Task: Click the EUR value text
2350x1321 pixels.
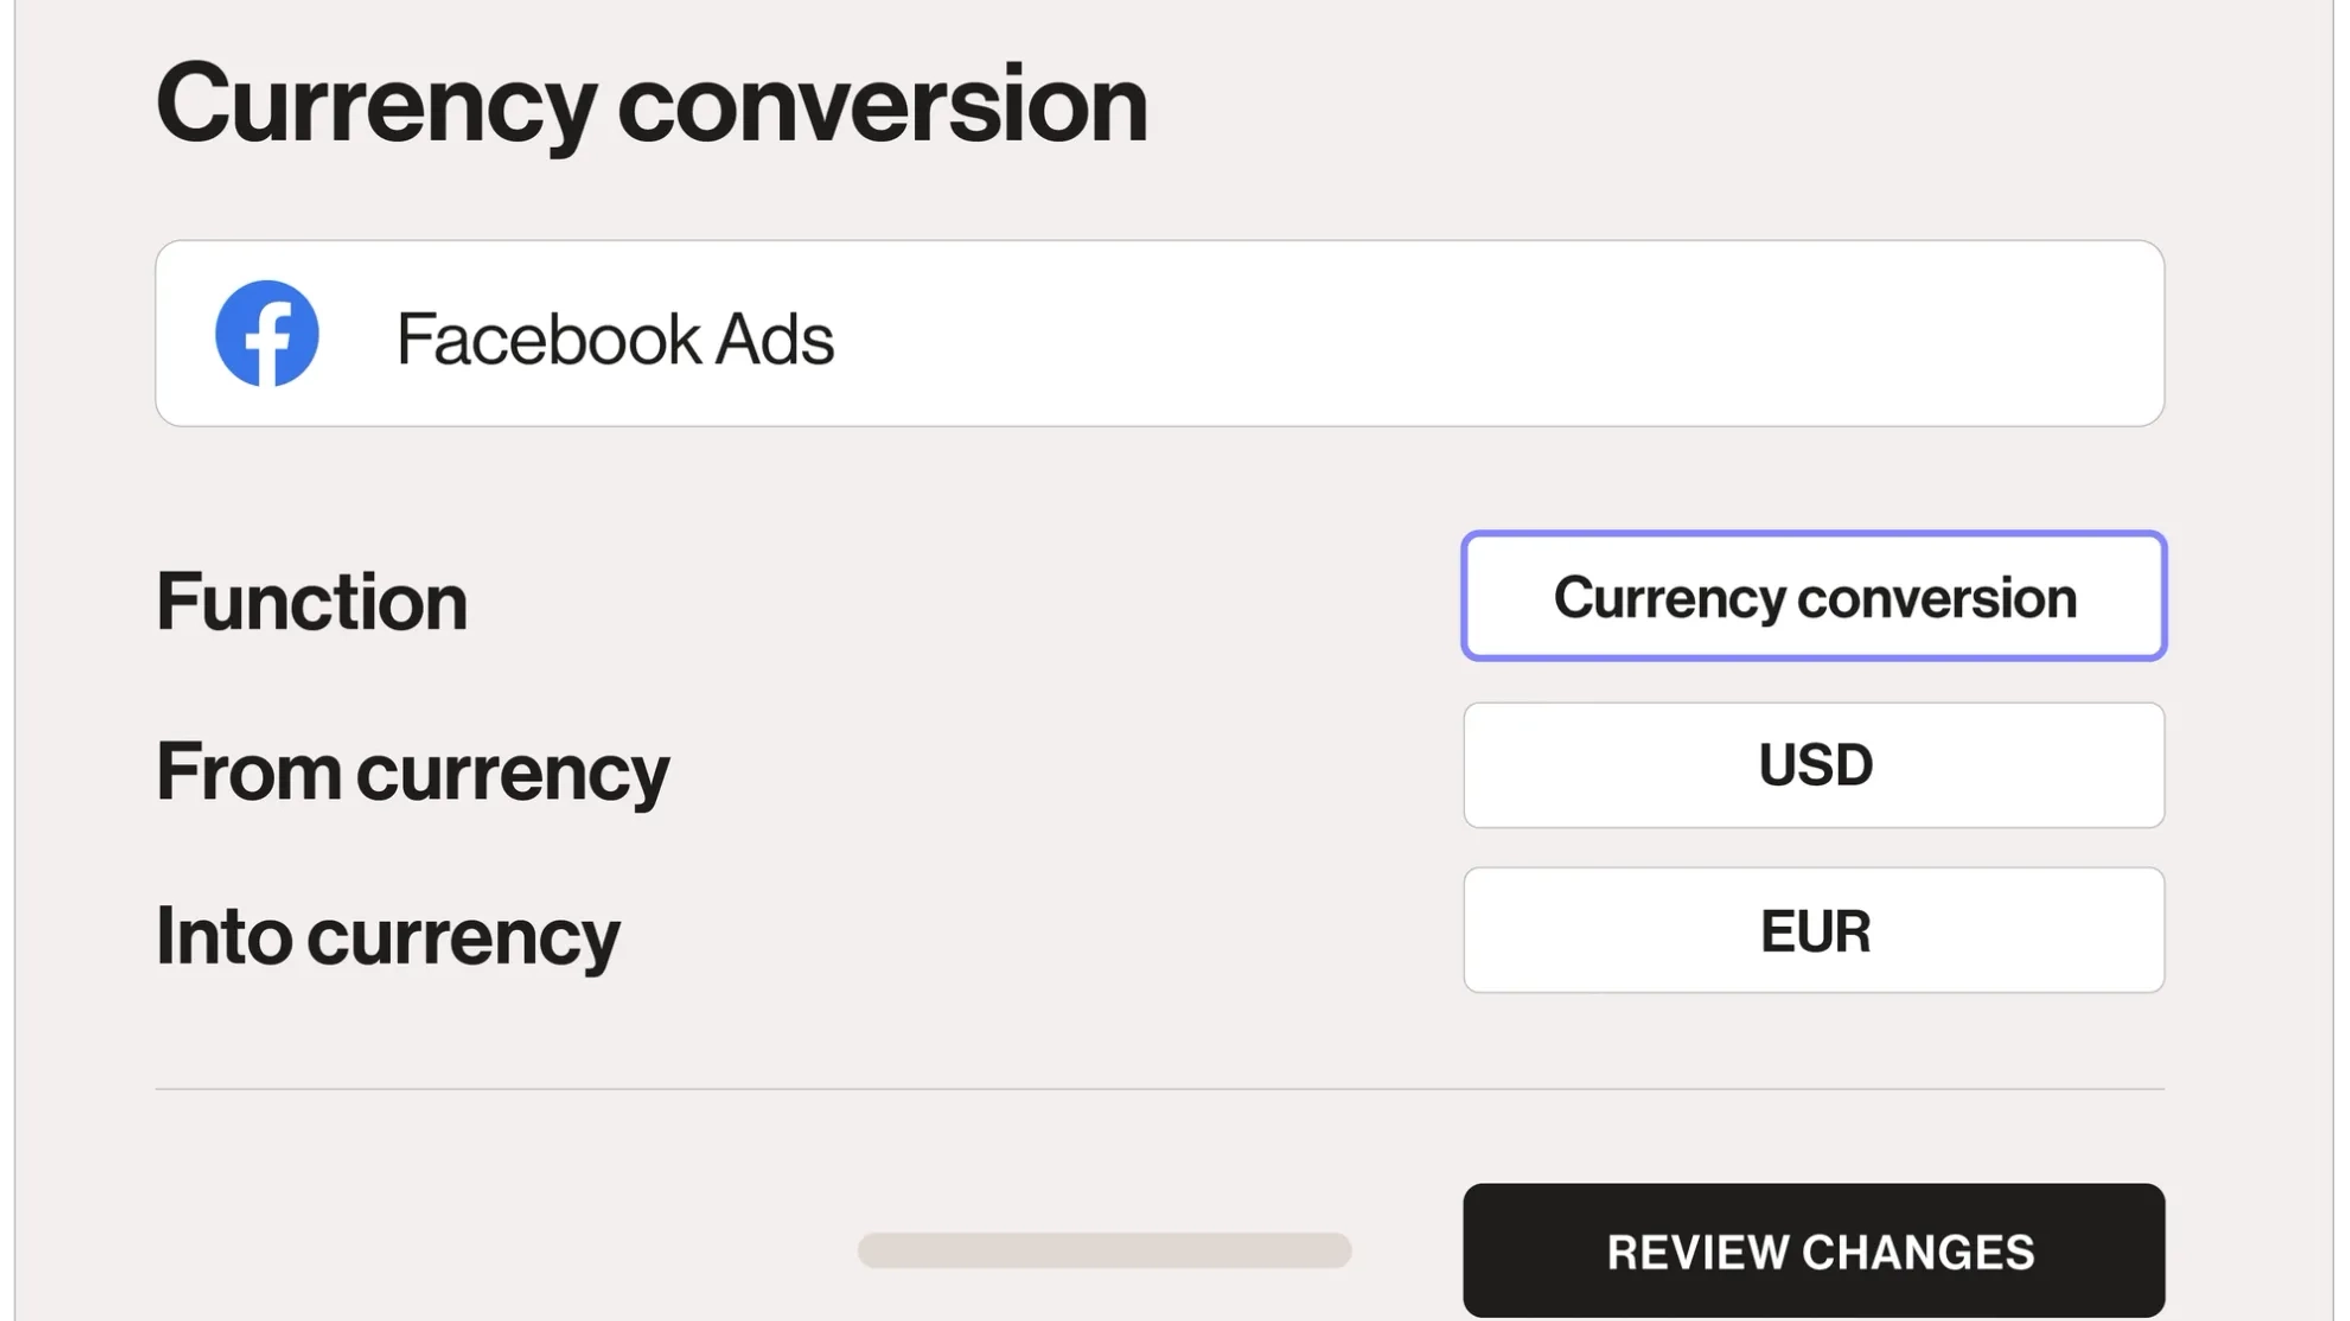Action: 1815,931
